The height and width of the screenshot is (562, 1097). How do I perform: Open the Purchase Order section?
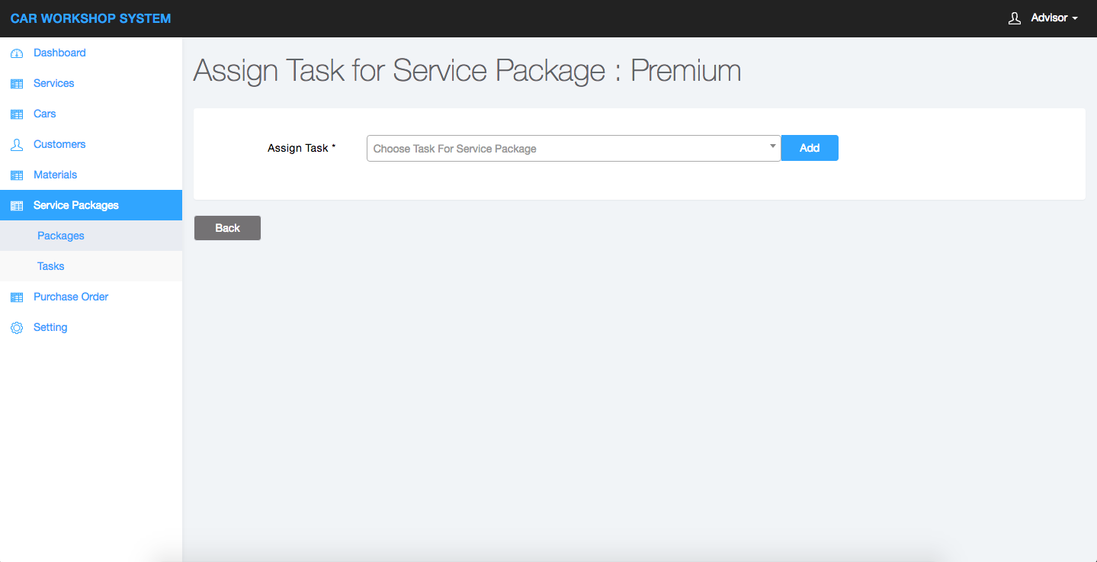pyautogui.click(x=70, y=297)
